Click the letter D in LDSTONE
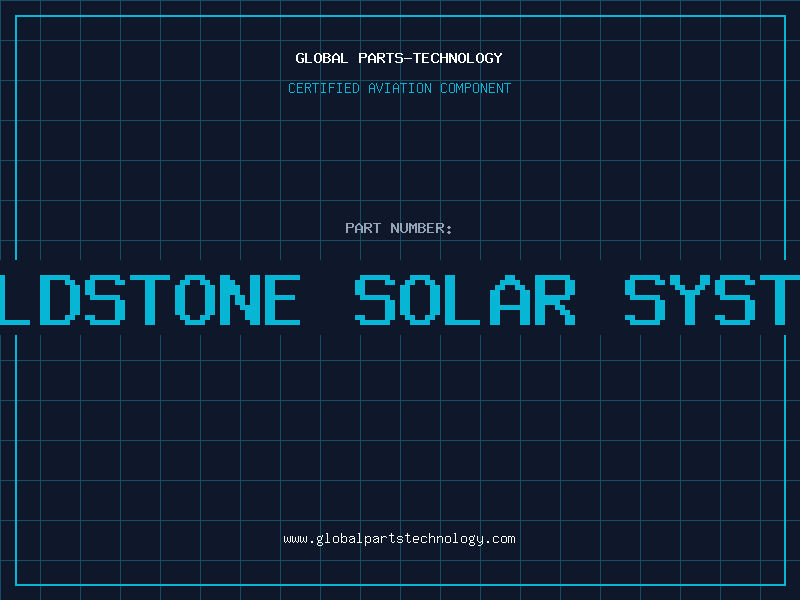800x600 pixels. 59,298
